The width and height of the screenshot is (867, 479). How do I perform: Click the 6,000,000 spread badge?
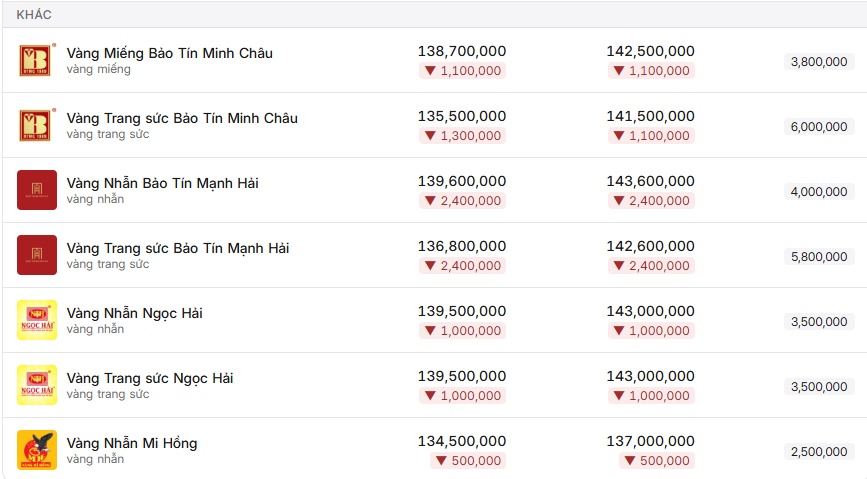click(819, 127)
